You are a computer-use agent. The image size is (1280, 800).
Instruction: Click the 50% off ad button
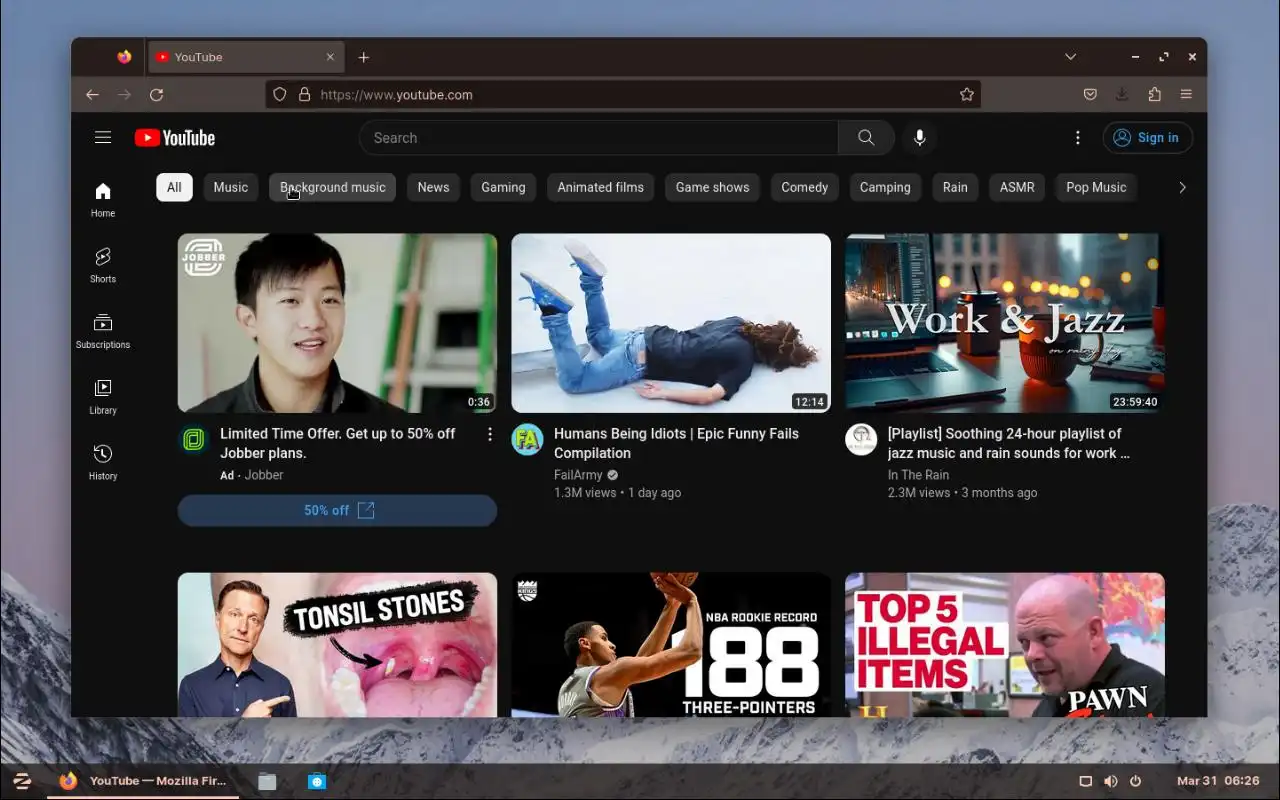pos(337,510)
